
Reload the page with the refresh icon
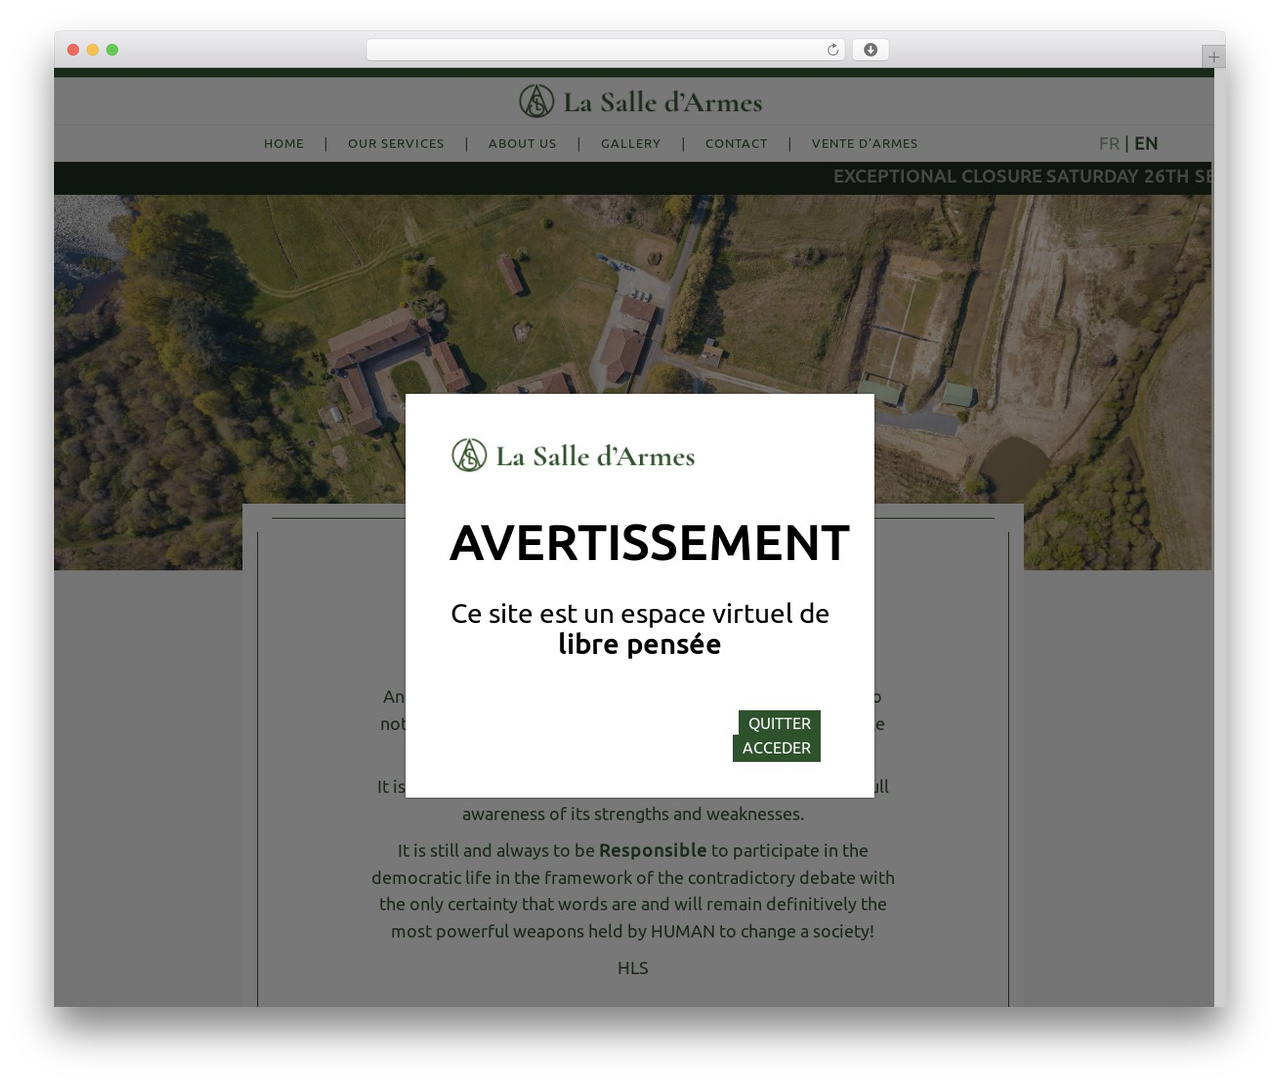[x=832, y=50]
